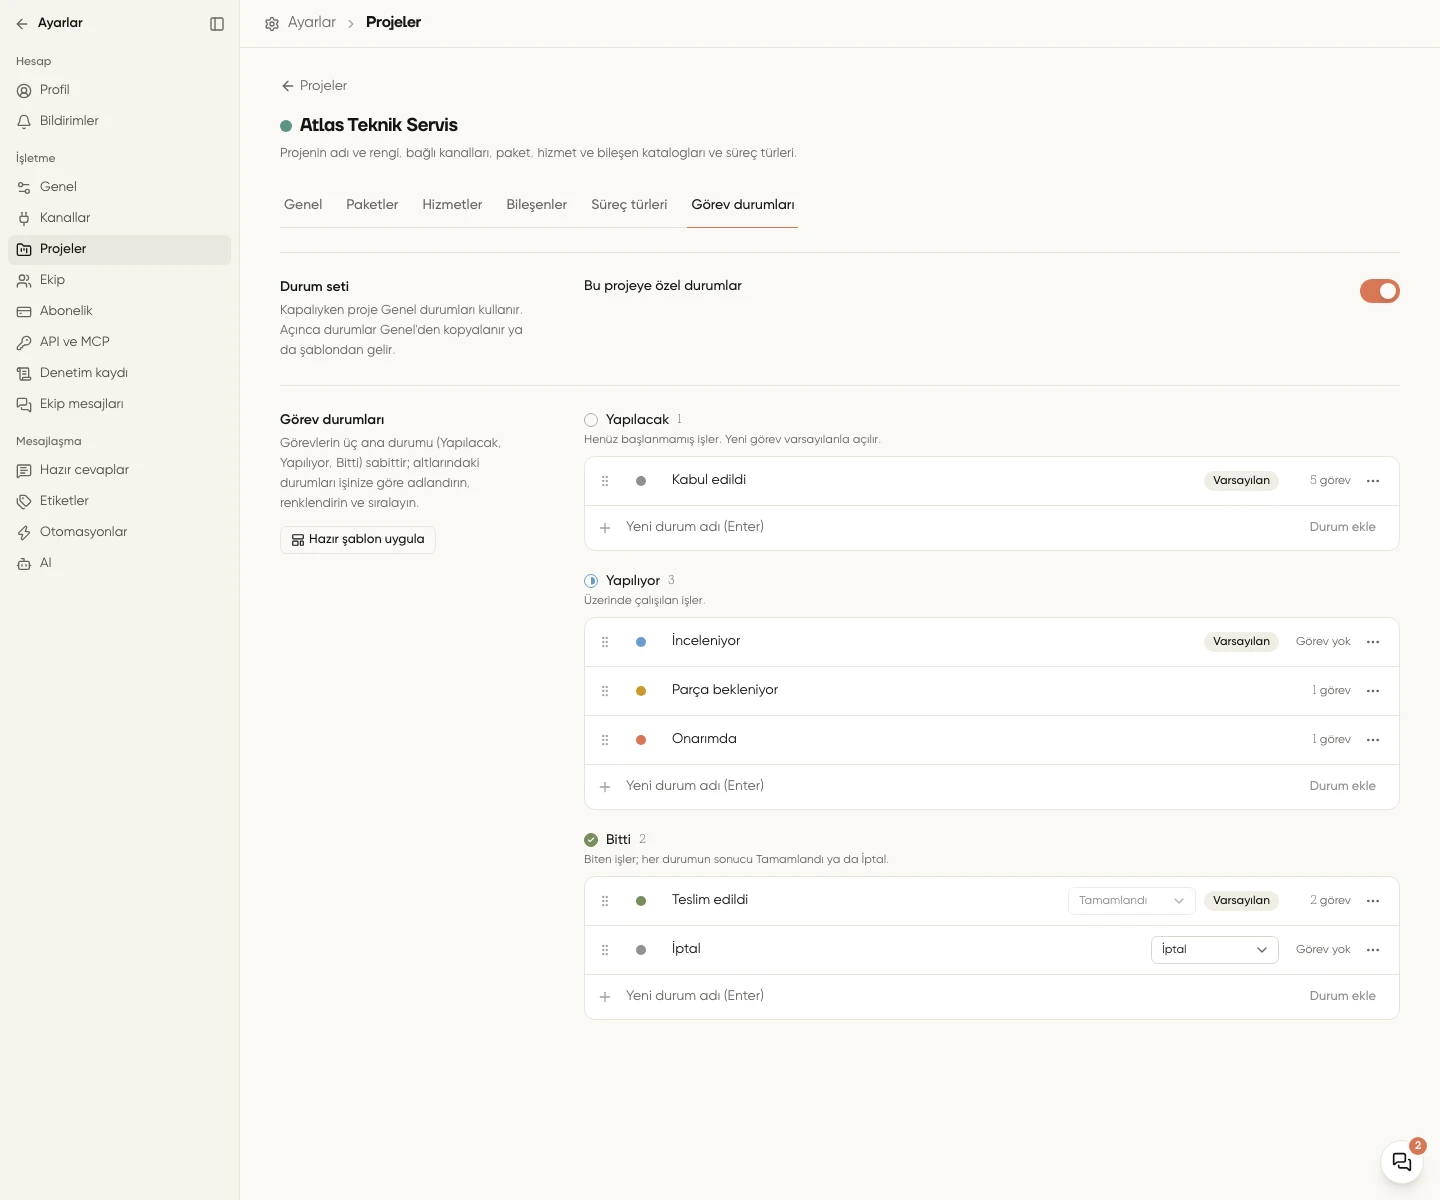Open Hazır cevaplar in the sidebar

click(x=120, y=470)
